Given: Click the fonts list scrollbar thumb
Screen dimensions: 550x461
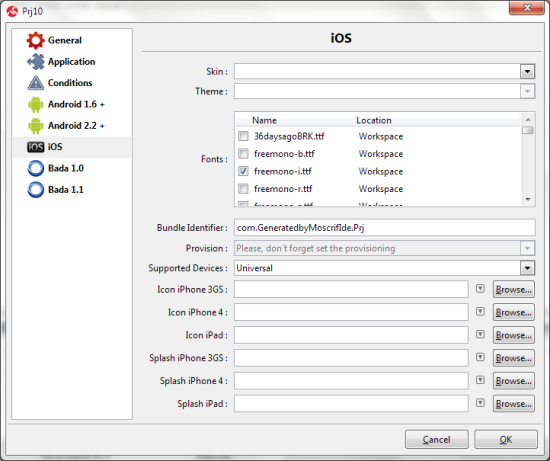Looking at the screenshot, I should [528, 130].
